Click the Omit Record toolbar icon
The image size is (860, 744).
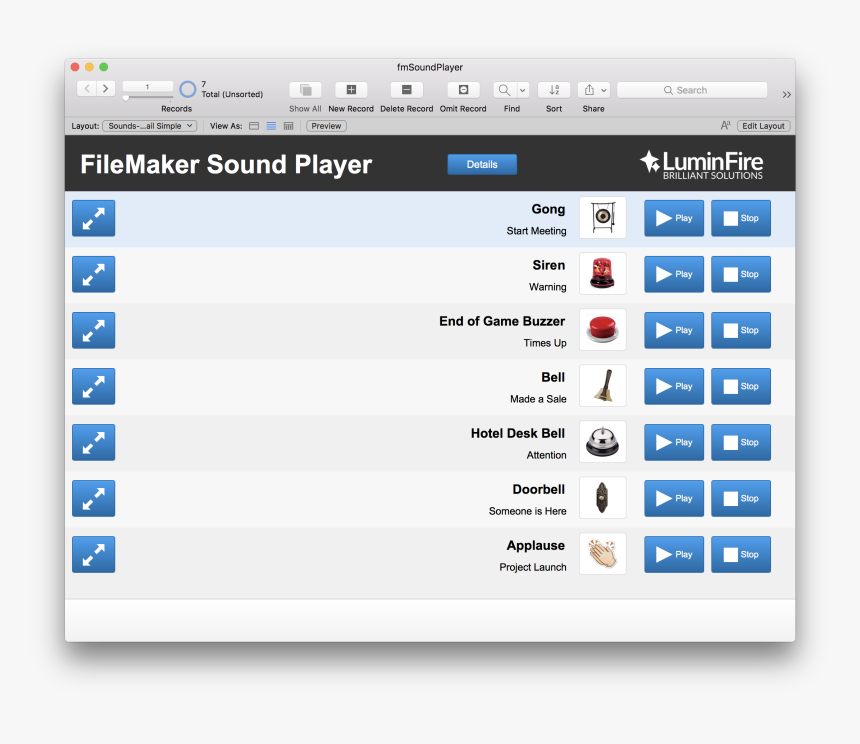click(x=463, y=89)
